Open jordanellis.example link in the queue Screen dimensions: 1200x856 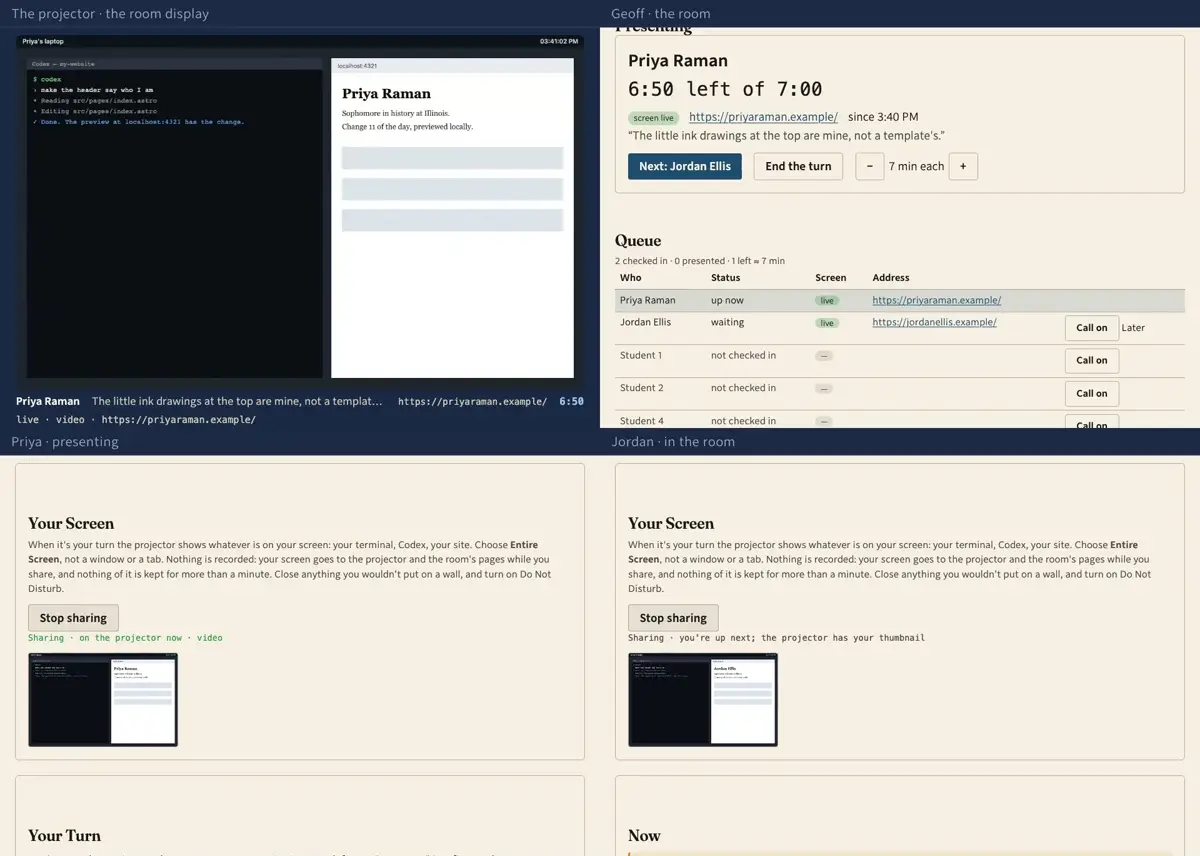(934, 322)
